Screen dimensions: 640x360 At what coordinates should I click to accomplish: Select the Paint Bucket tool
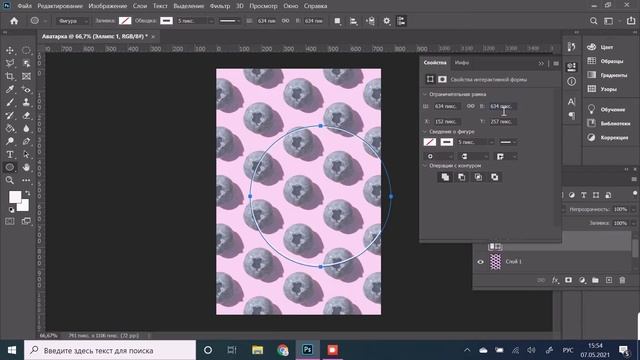pos(10,129)
